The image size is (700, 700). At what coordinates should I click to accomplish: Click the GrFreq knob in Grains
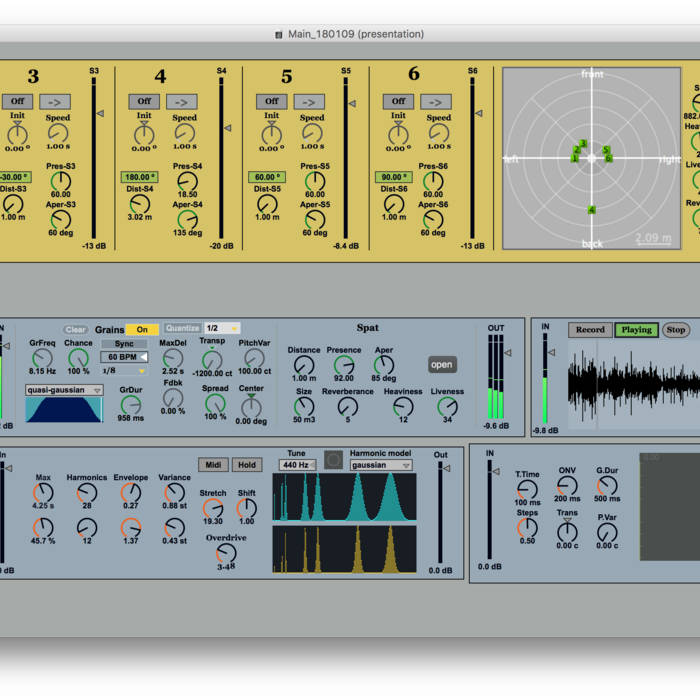click(42, 357)
